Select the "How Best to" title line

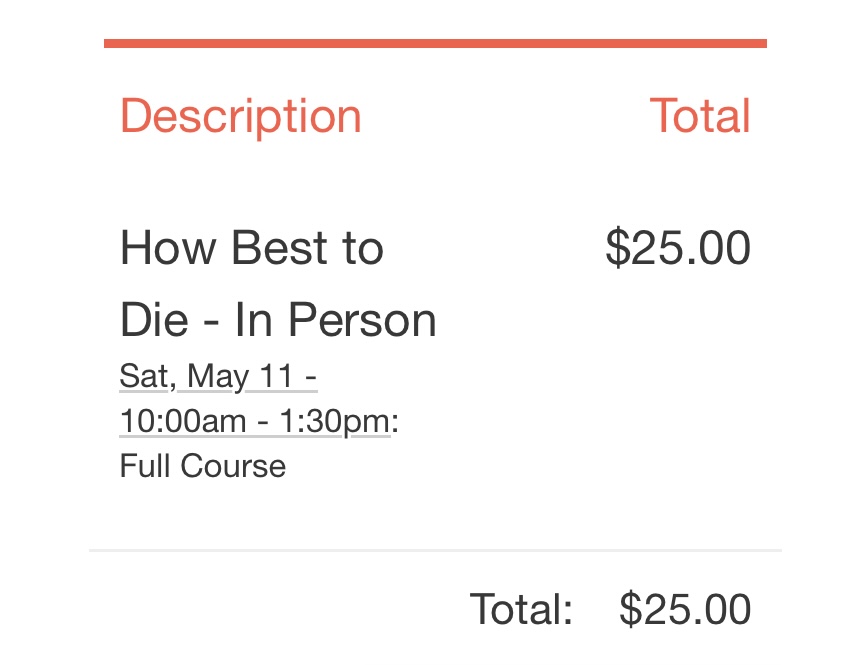click(x=251, y=248)
